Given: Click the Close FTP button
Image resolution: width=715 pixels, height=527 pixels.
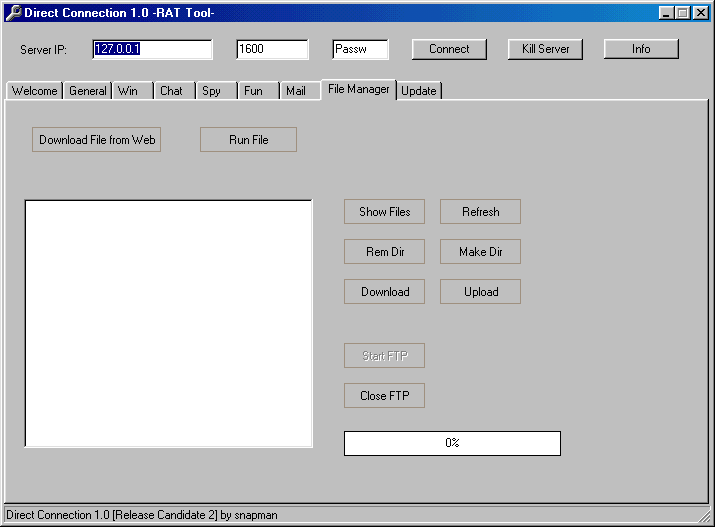Looking at the screenshot, I should click(384, 396).
